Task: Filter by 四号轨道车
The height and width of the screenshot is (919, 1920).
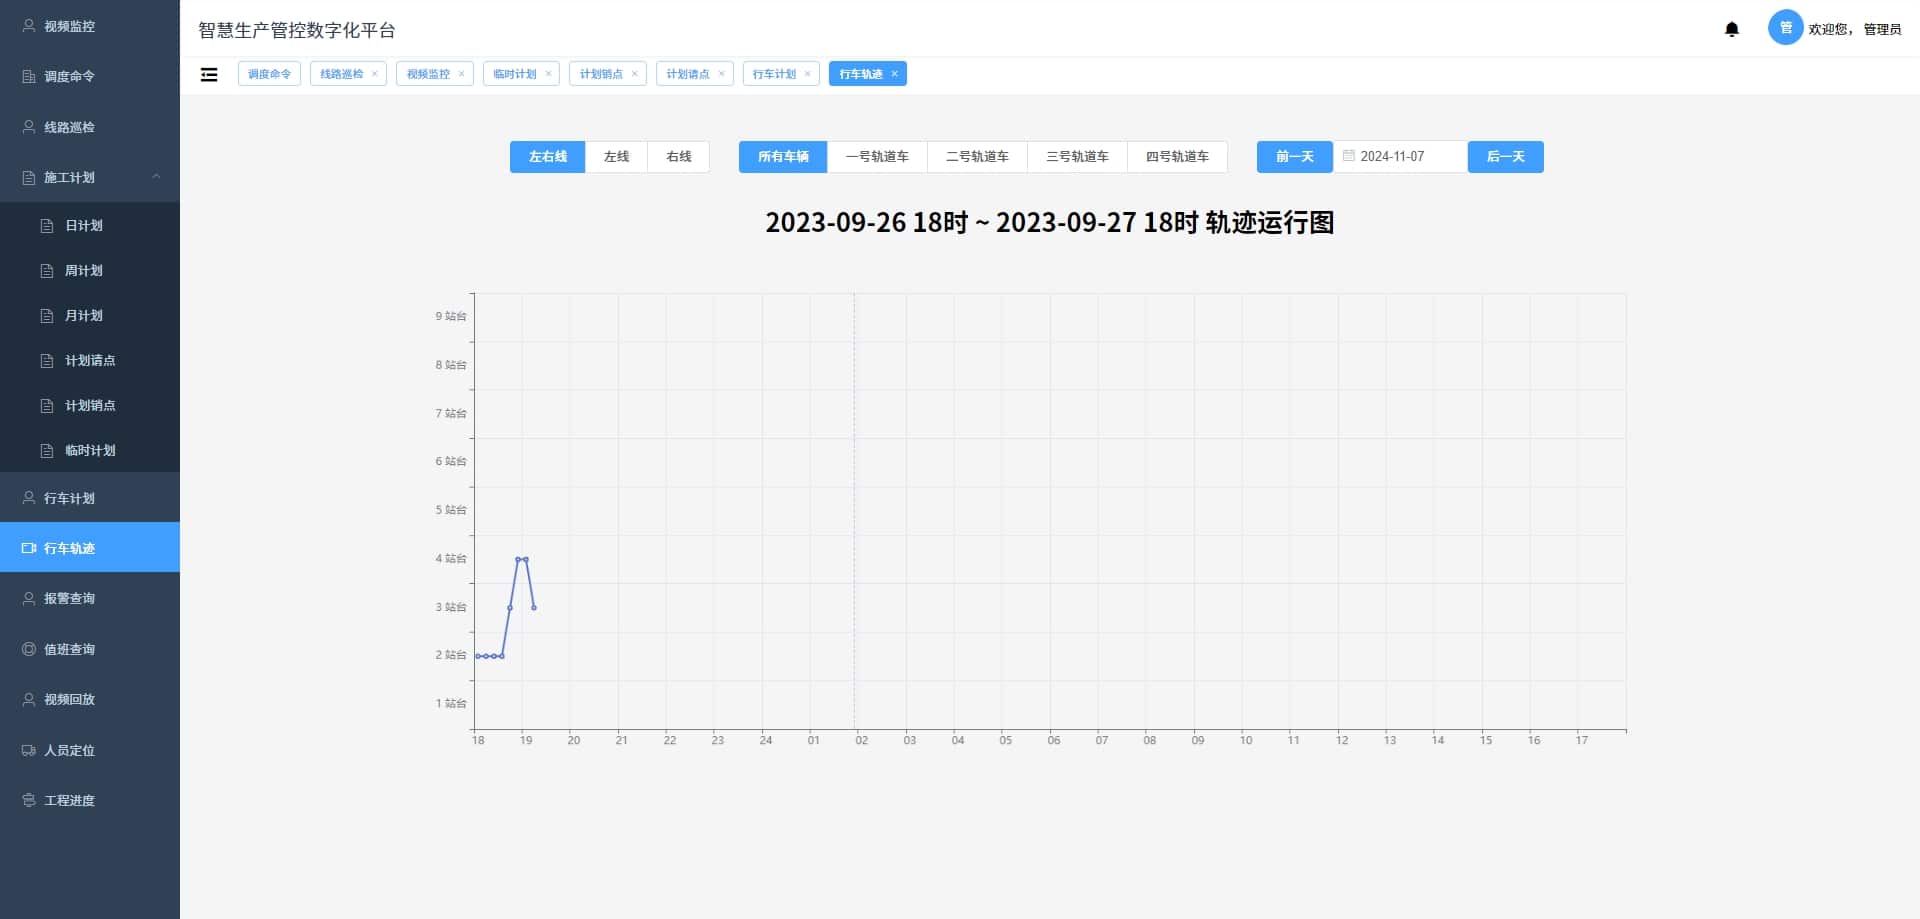Action: (x=1177, y=157)
